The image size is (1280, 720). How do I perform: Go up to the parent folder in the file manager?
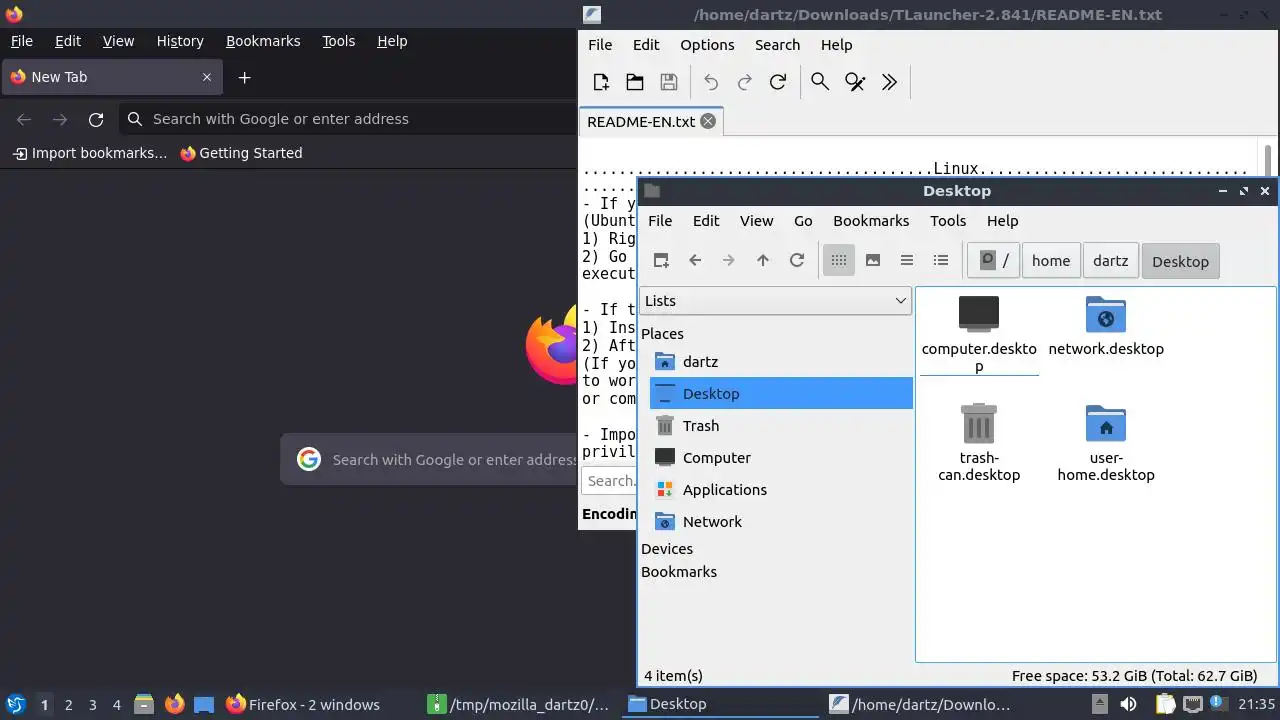click(x=763, y=260)
